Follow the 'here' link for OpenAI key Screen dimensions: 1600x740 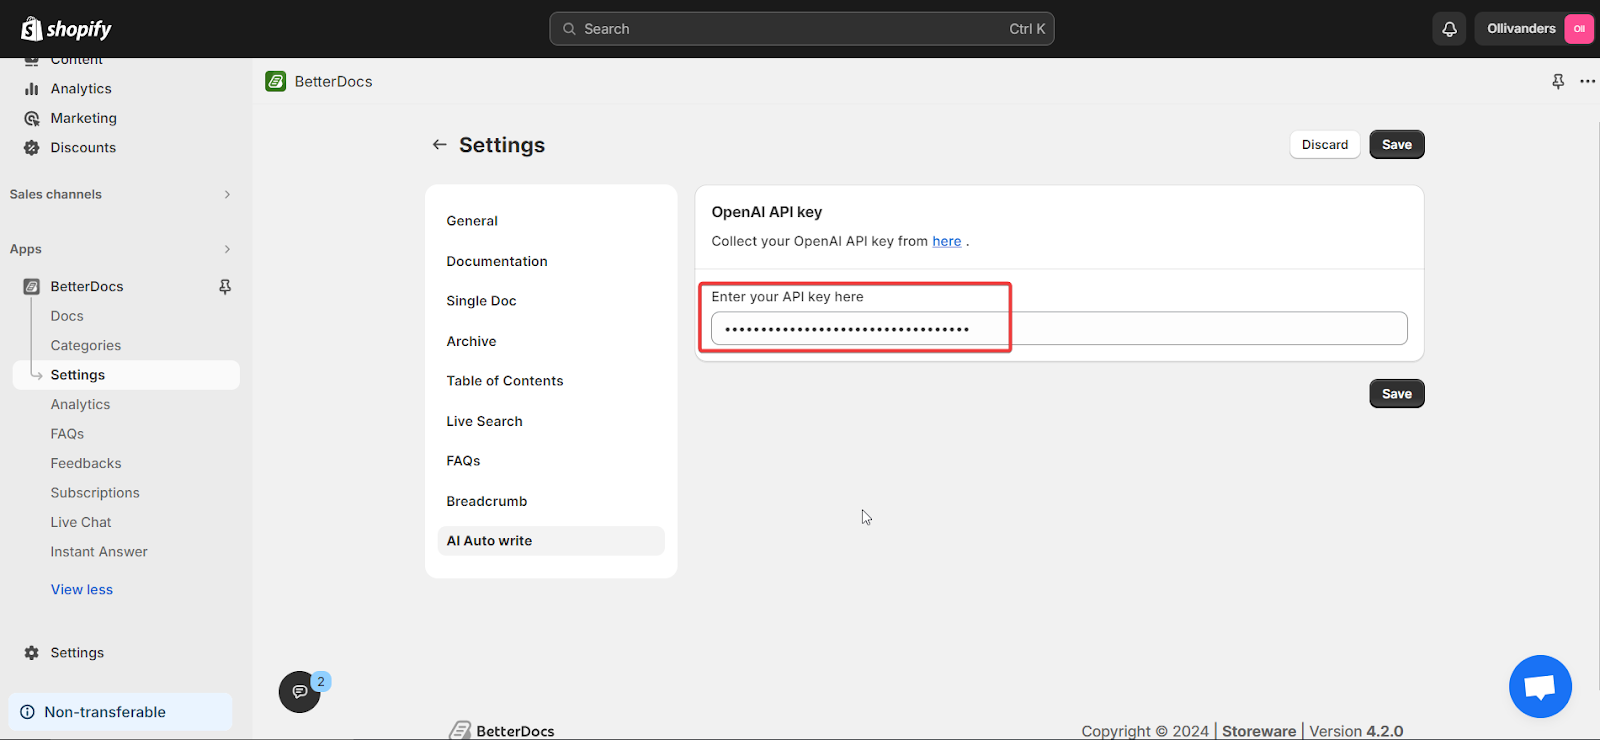pos(947,241)
